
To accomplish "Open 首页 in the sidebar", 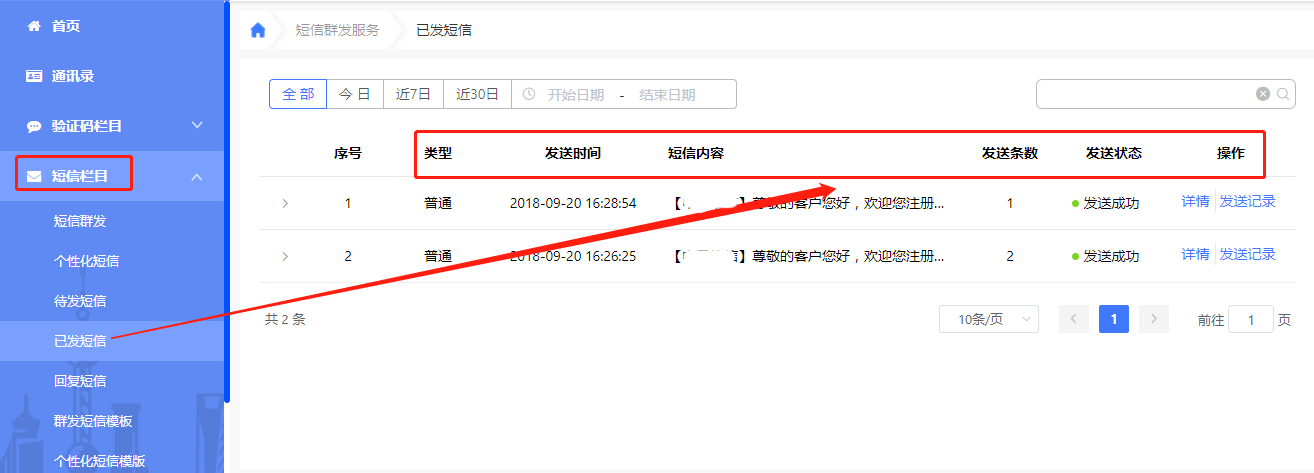I will coord(65,26).
